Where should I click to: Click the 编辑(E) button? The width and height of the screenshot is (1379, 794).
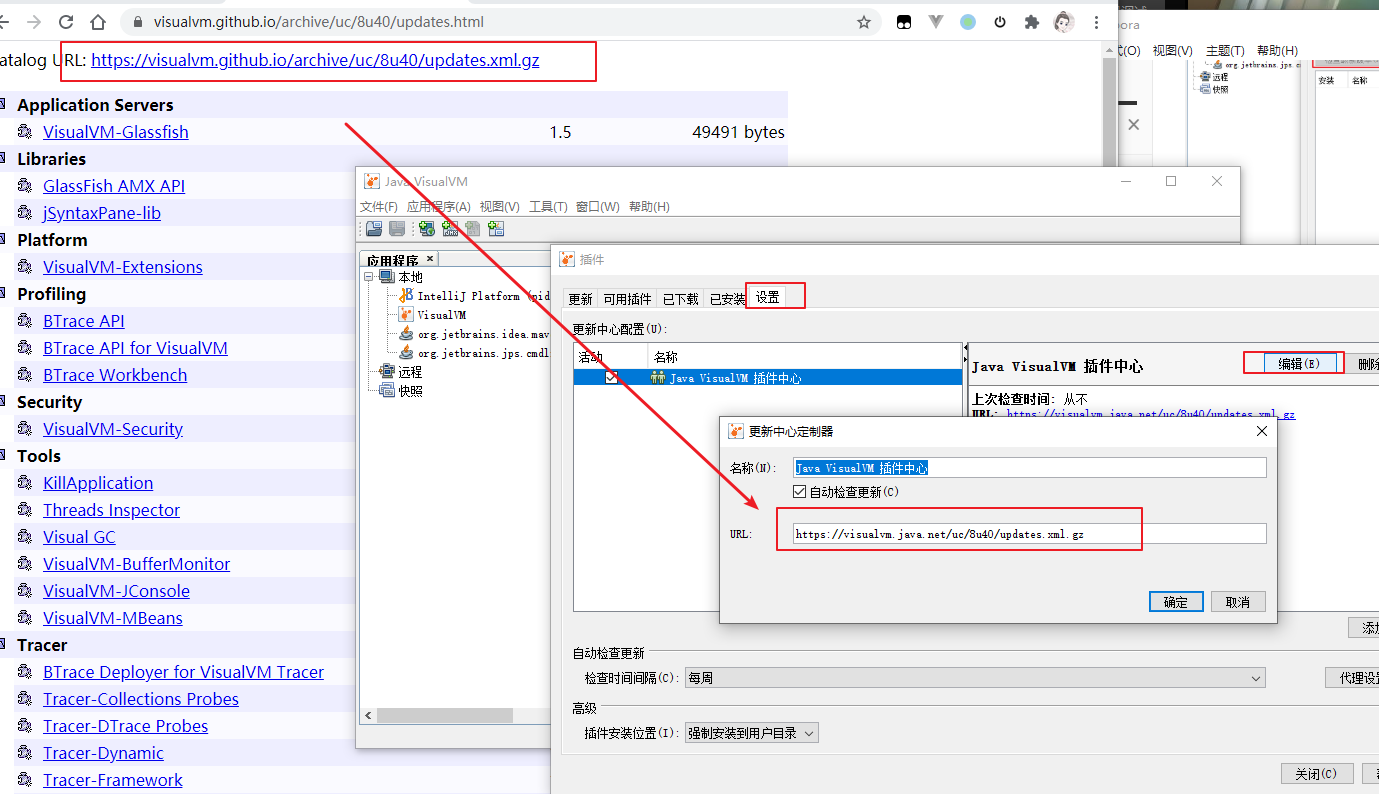coord(1298,364)
